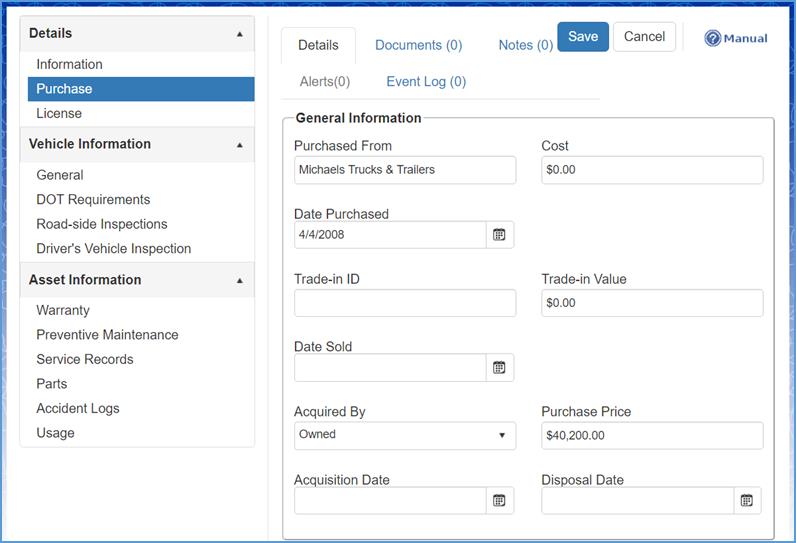Open the Alerts tab
796x543 pixels.
[325, 82]
